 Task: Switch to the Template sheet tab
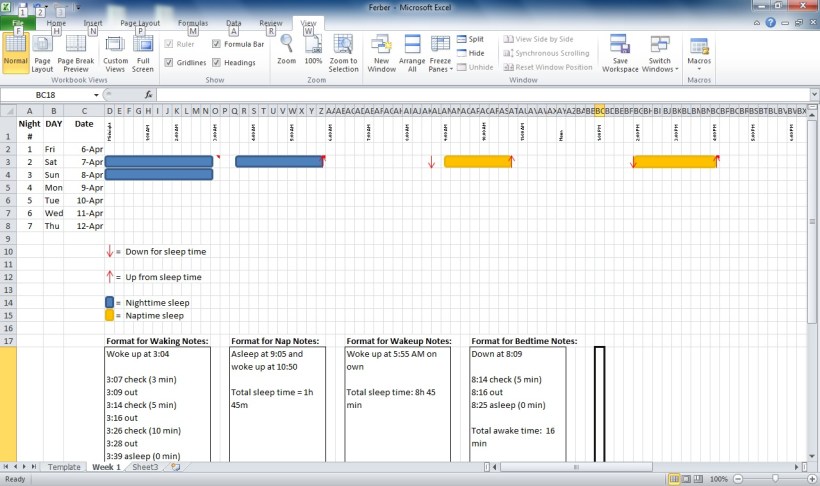(x=64, y=467)
